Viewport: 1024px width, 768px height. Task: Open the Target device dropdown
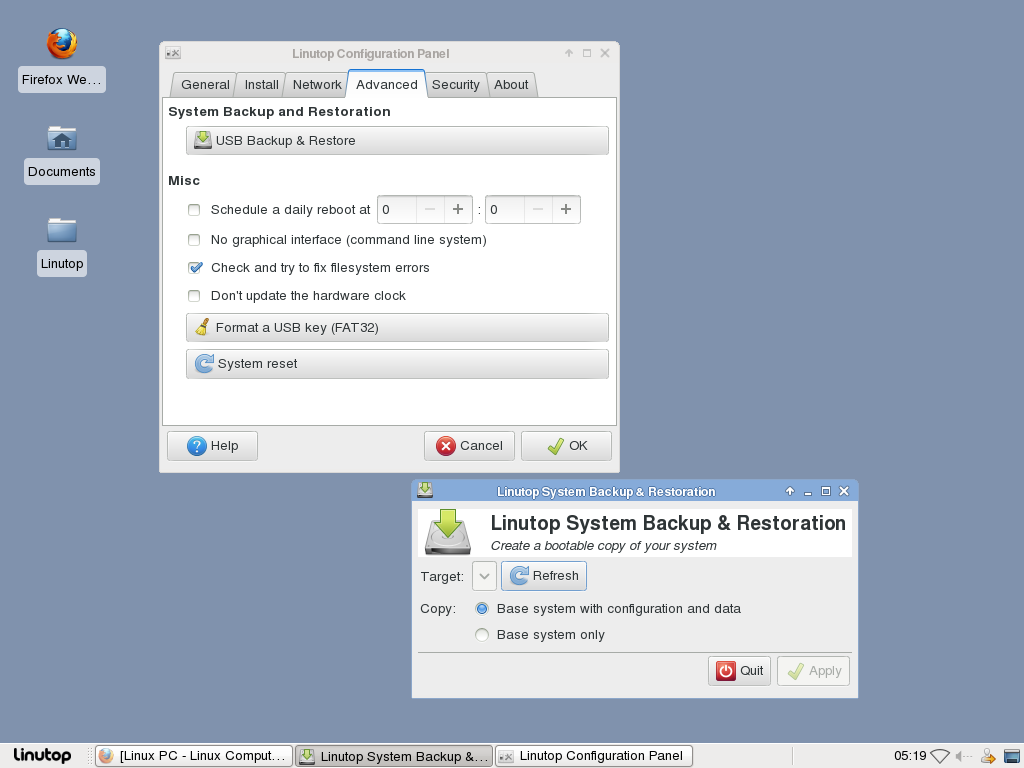click(484, 576)
